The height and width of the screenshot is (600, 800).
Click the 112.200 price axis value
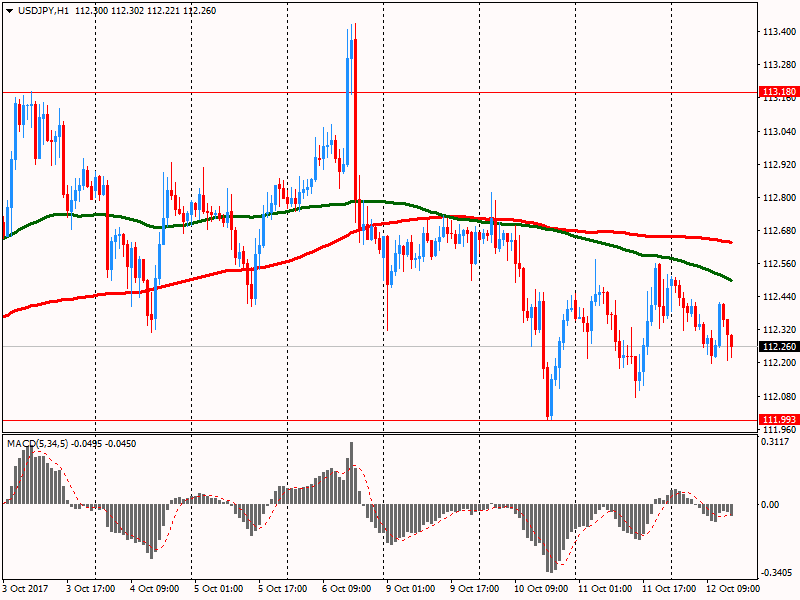click(x=779, y=363)
